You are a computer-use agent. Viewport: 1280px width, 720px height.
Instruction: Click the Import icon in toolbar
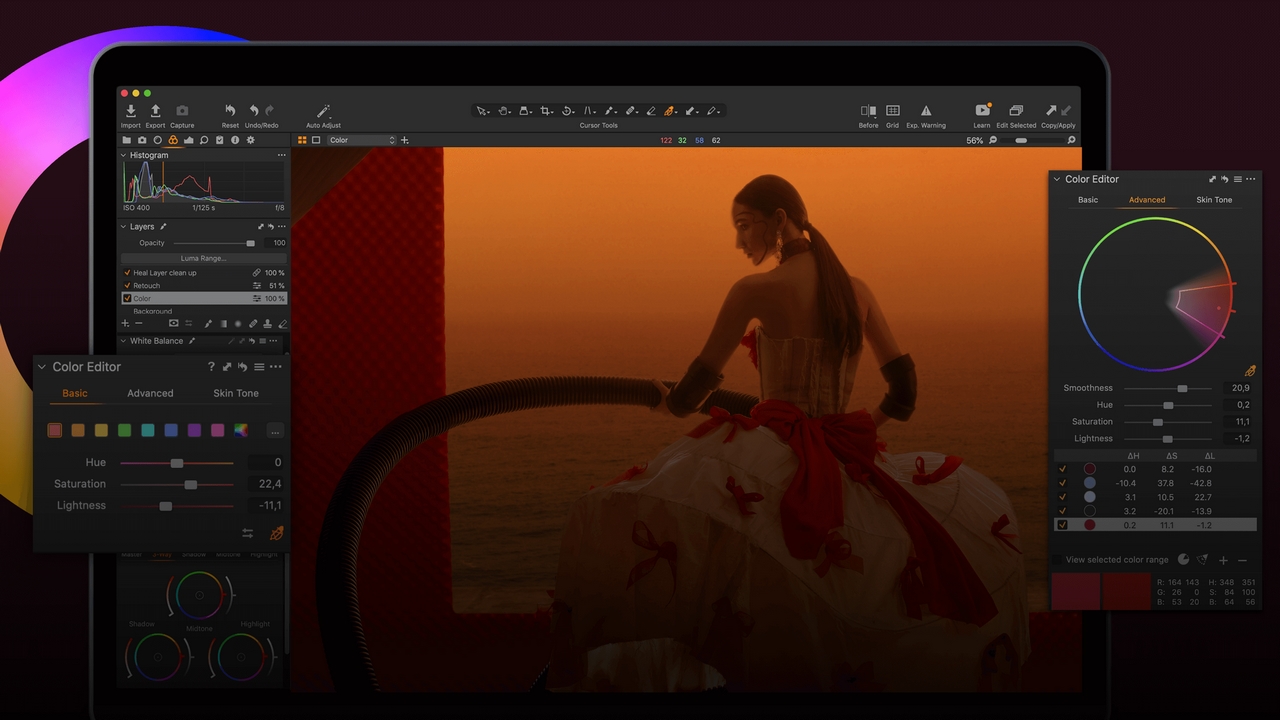tap(130, 111)
